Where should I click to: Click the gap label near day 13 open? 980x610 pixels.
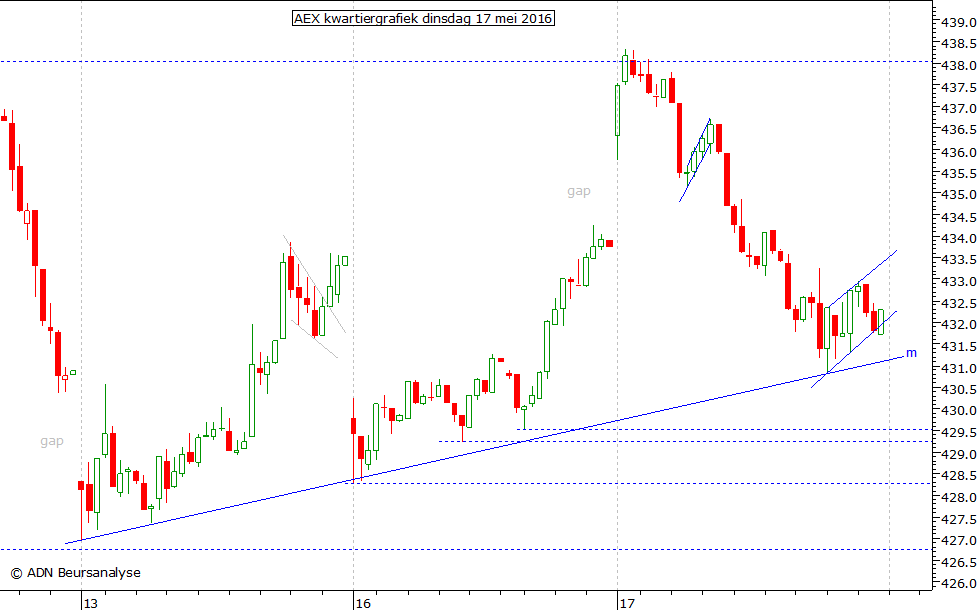coord(52,441)
